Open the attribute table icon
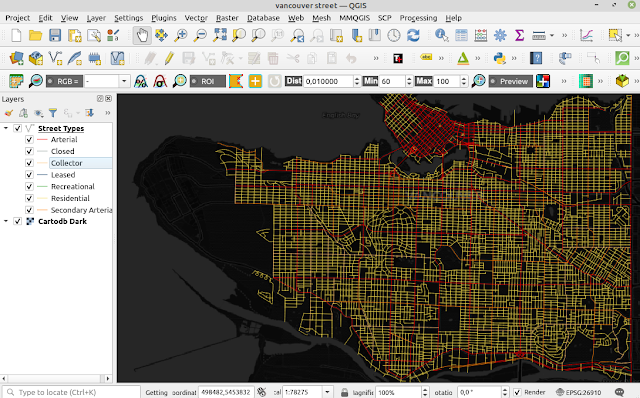Screen dimensions: 640x398 click(461, 36)
